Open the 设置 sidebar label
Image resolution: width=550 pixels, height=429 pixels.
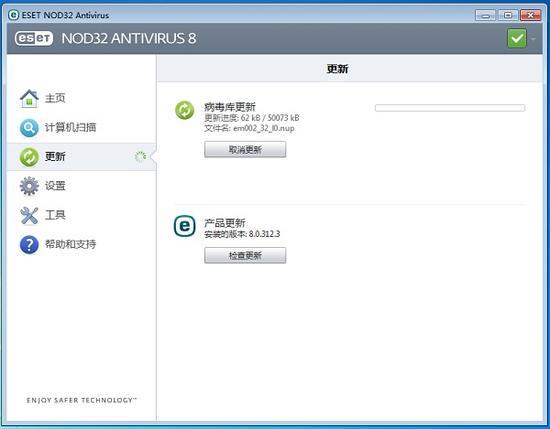pos(55,186)
